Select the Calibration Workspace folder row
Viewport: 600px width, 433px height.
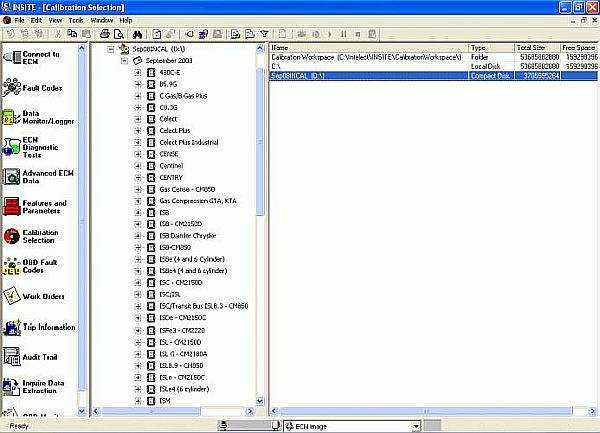pyautogui.click(x=434, y=57)
